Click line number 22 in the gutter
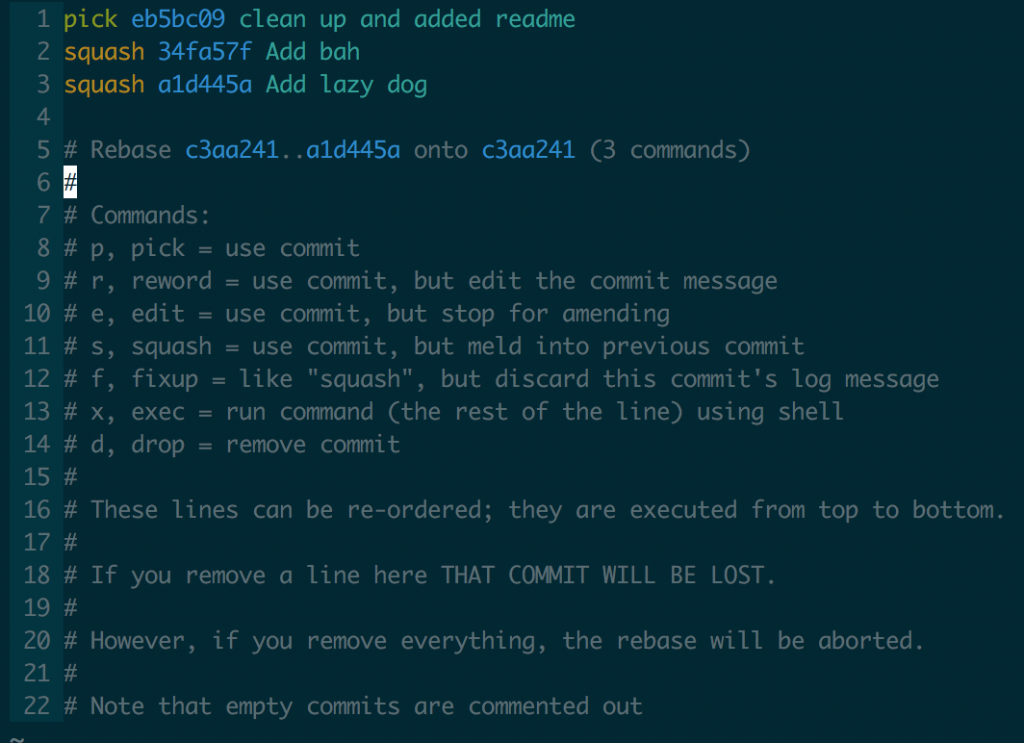The height and width of the screenshot is (743, 1024). pos(37,706)
